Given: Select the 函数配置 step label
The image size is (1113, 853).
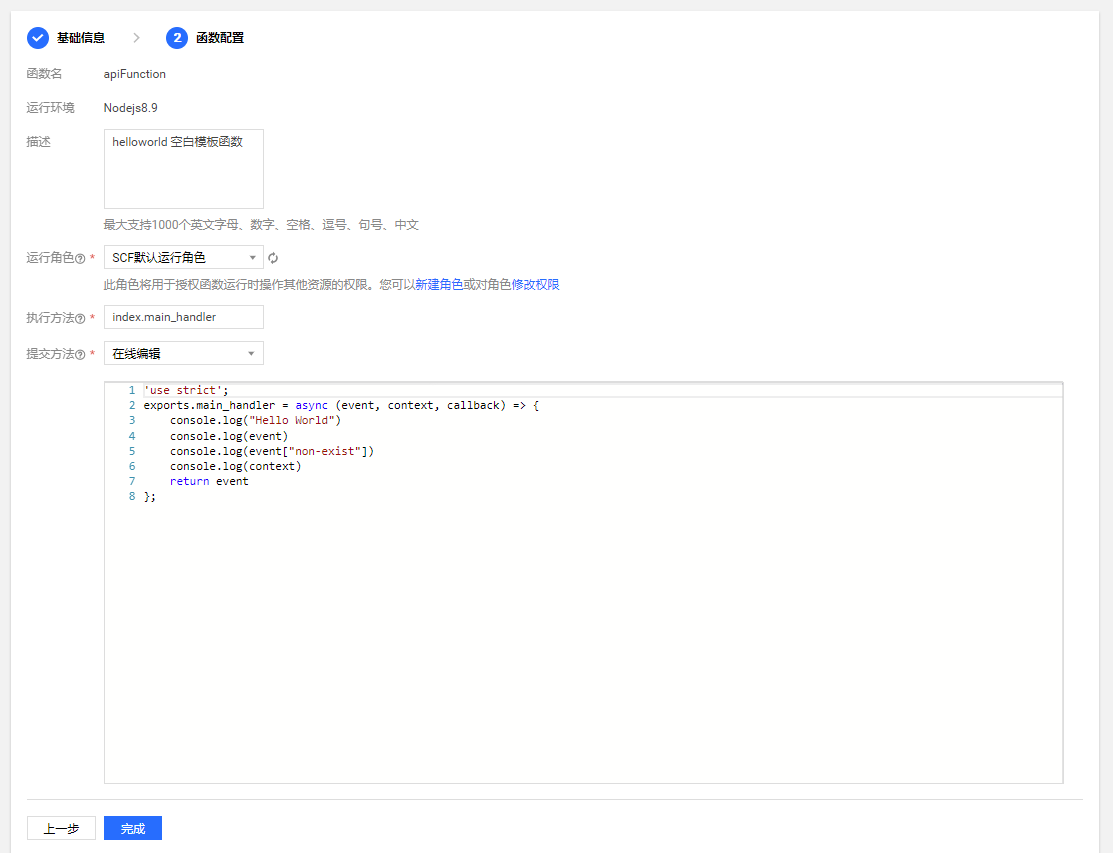Looking at the screenshot, I should (x=220, y=38).
